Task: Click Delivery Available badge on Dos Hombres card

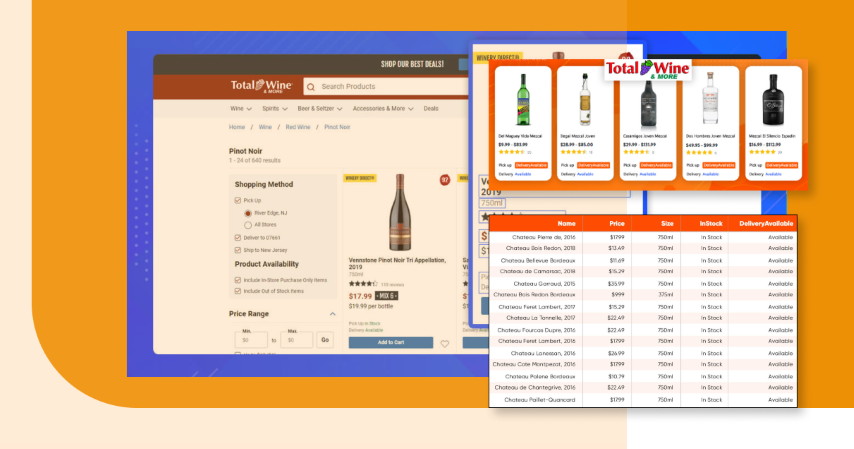Action: pyautogui.click(x=719, y=165)
